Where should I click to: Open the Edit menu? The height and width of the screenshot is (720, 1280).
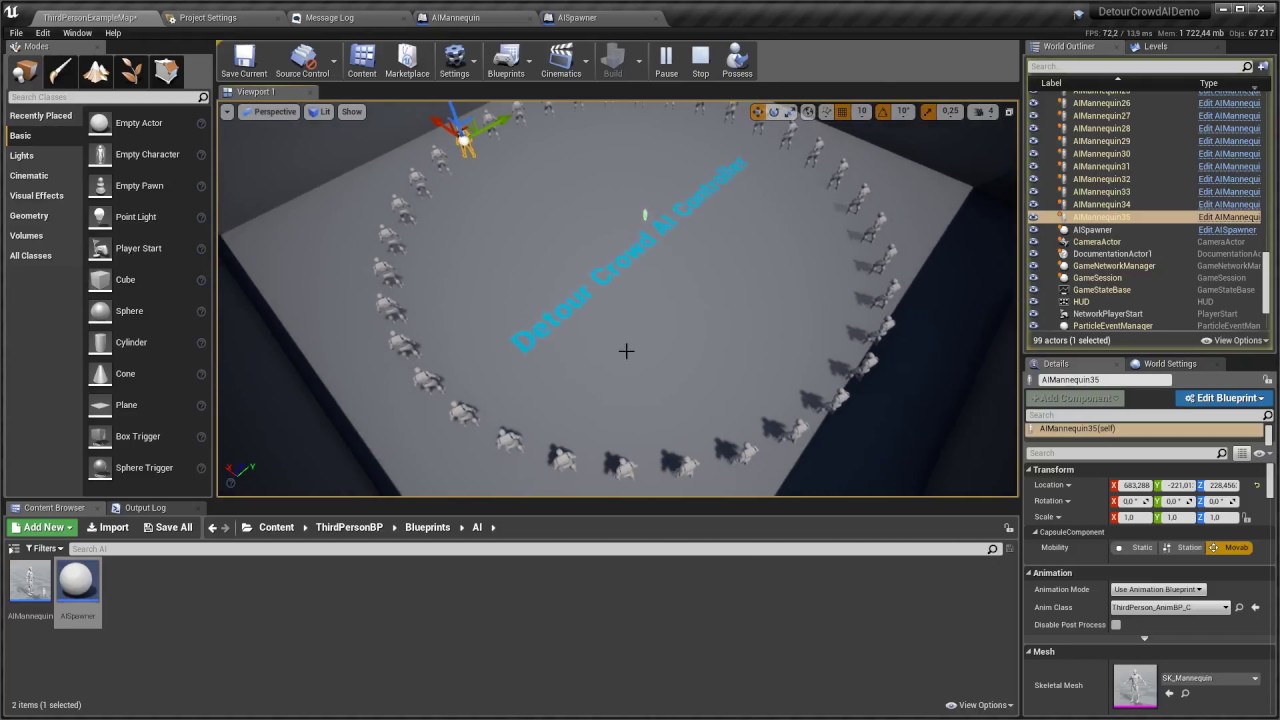43,33
